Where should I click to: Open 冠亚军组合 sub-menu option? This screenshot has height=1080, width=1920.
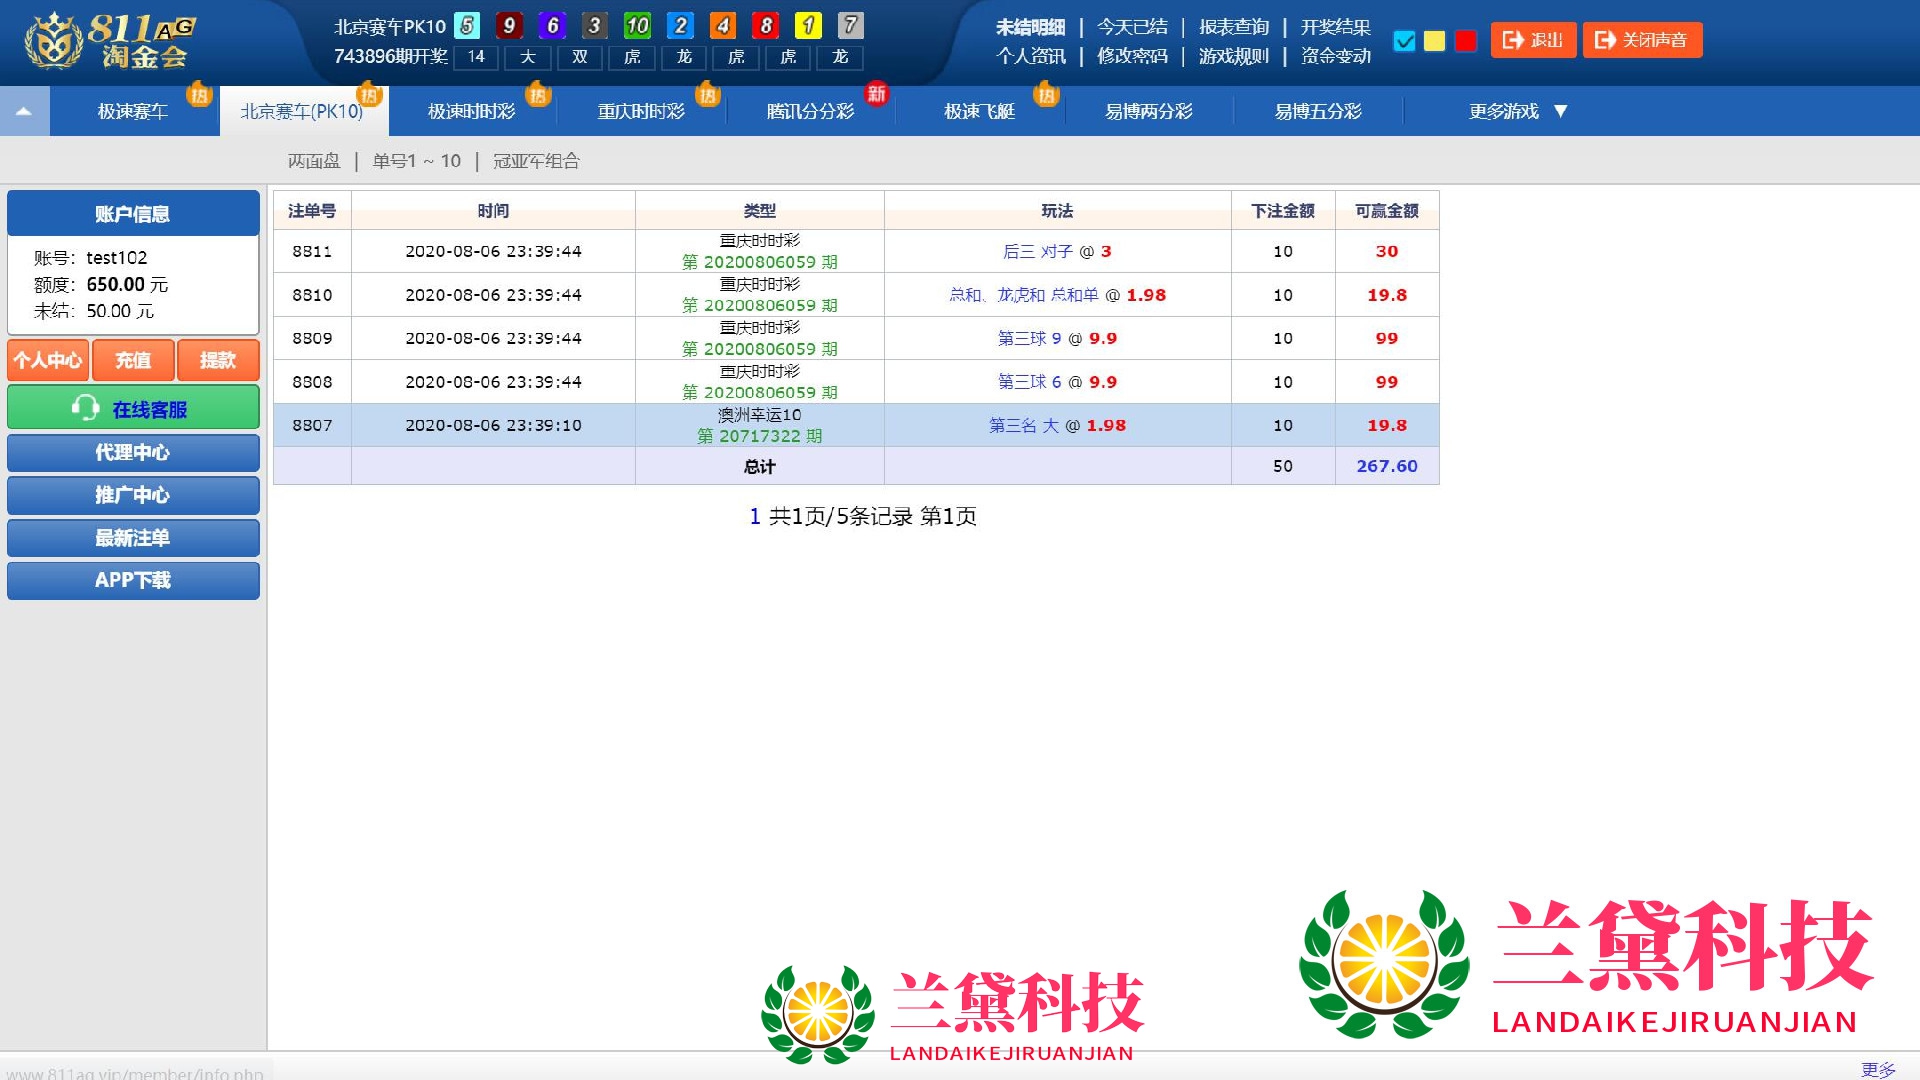[536, 161]
